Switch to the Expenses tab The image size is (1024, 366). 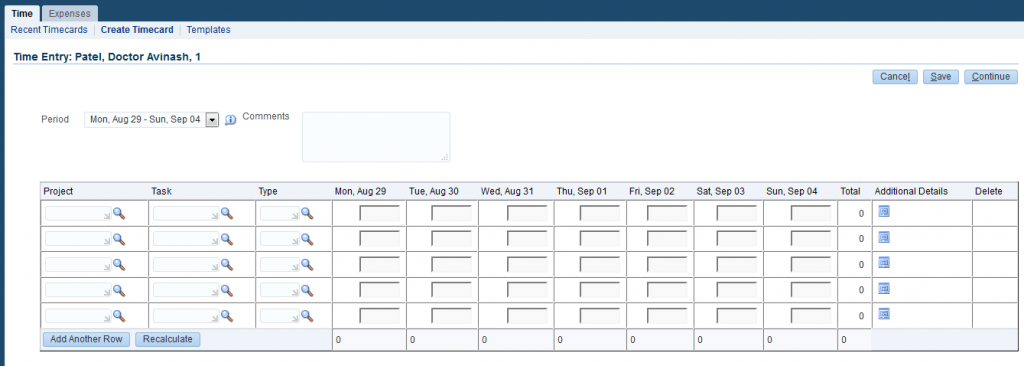pyautogui.click(x=70, y=13)
